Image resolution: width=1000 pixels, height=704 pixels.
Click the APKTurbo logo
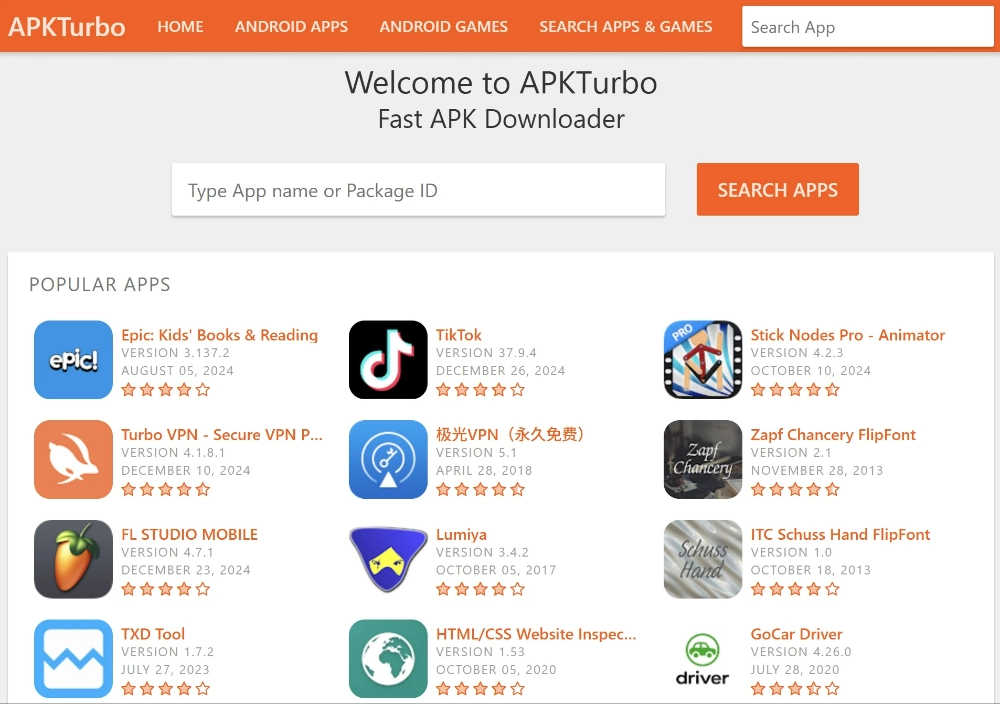64,27
